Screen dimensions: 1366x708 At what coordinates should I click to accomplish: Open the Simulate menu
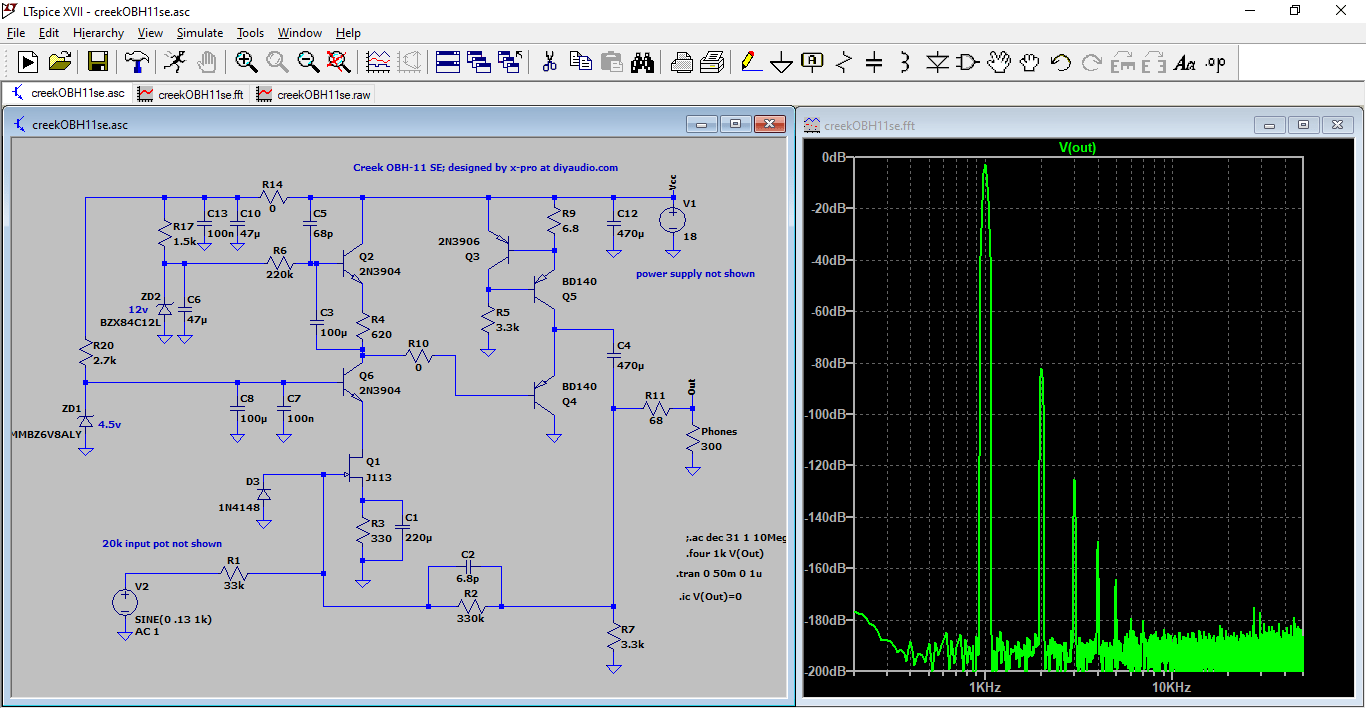pos(200,33)
